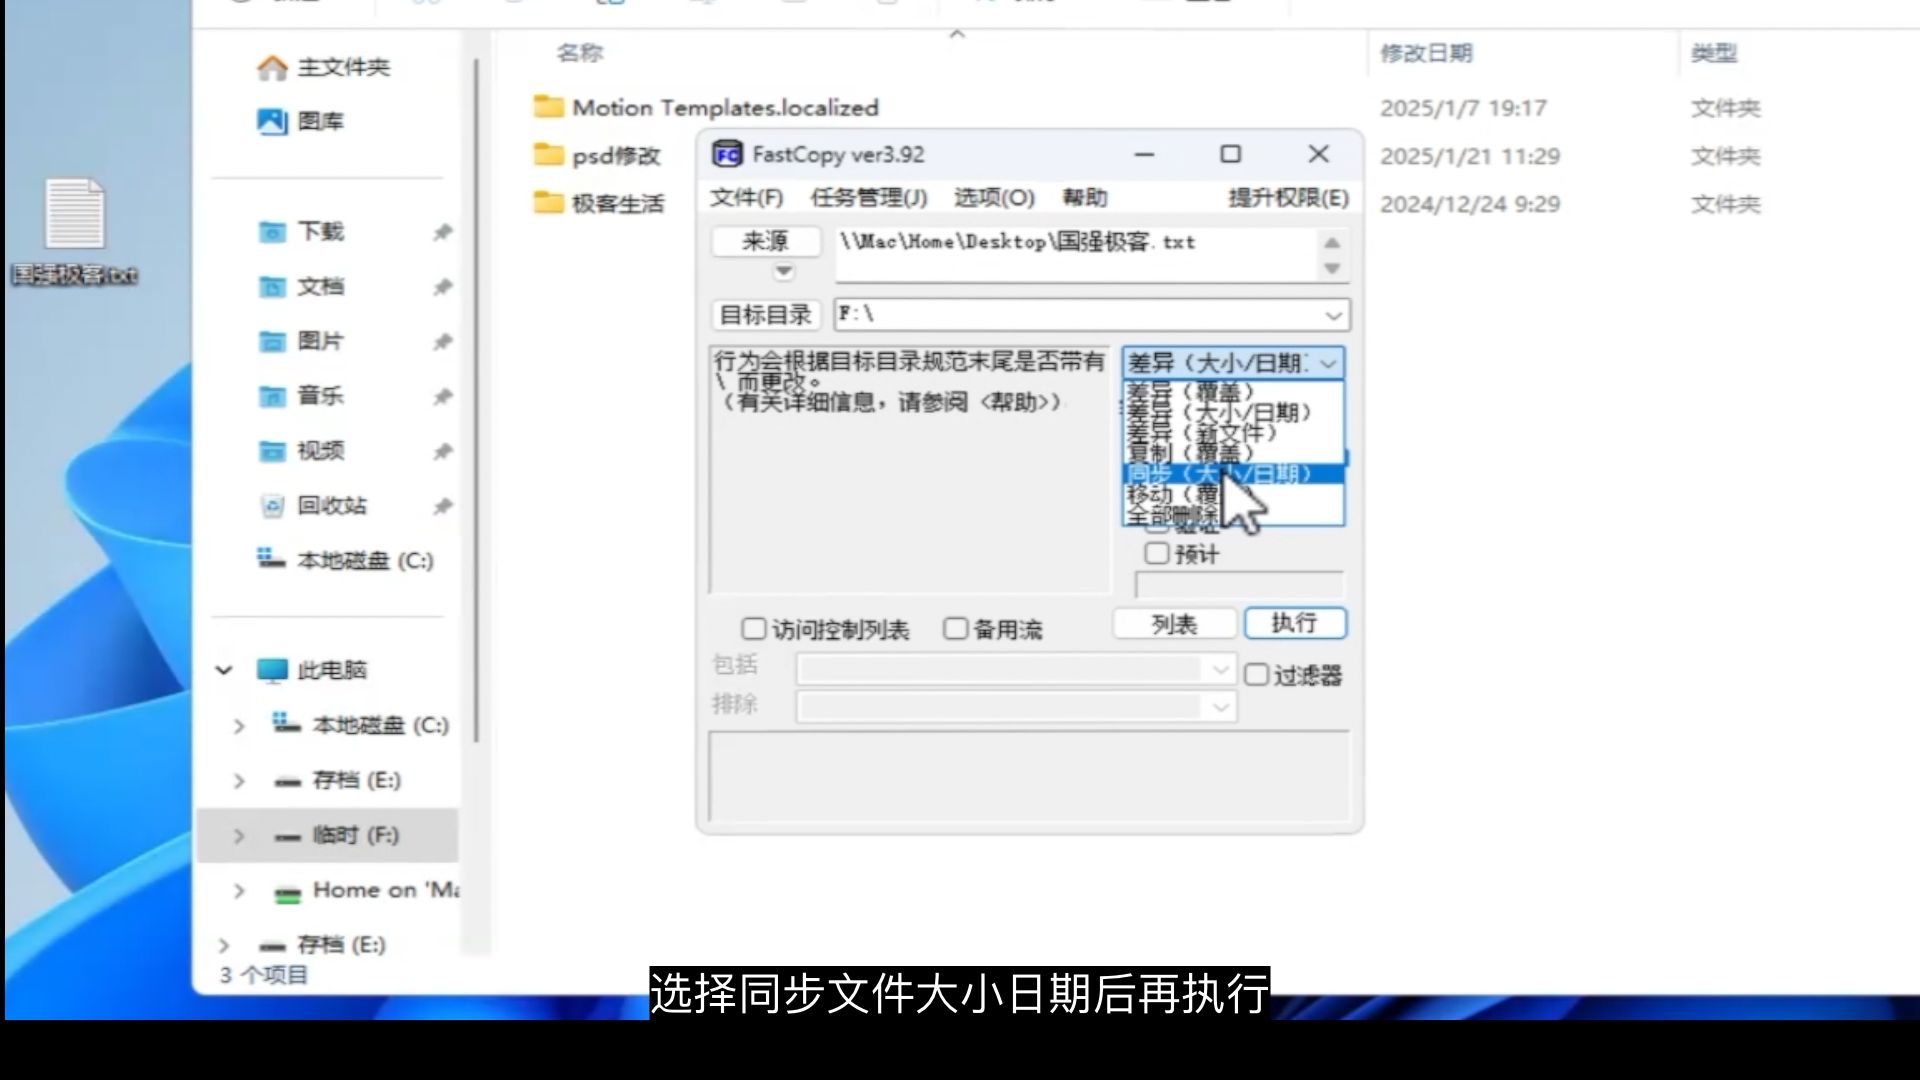Sort by 名称 column header
This screenshot has height=1080, width=1920.
point(580,53)
